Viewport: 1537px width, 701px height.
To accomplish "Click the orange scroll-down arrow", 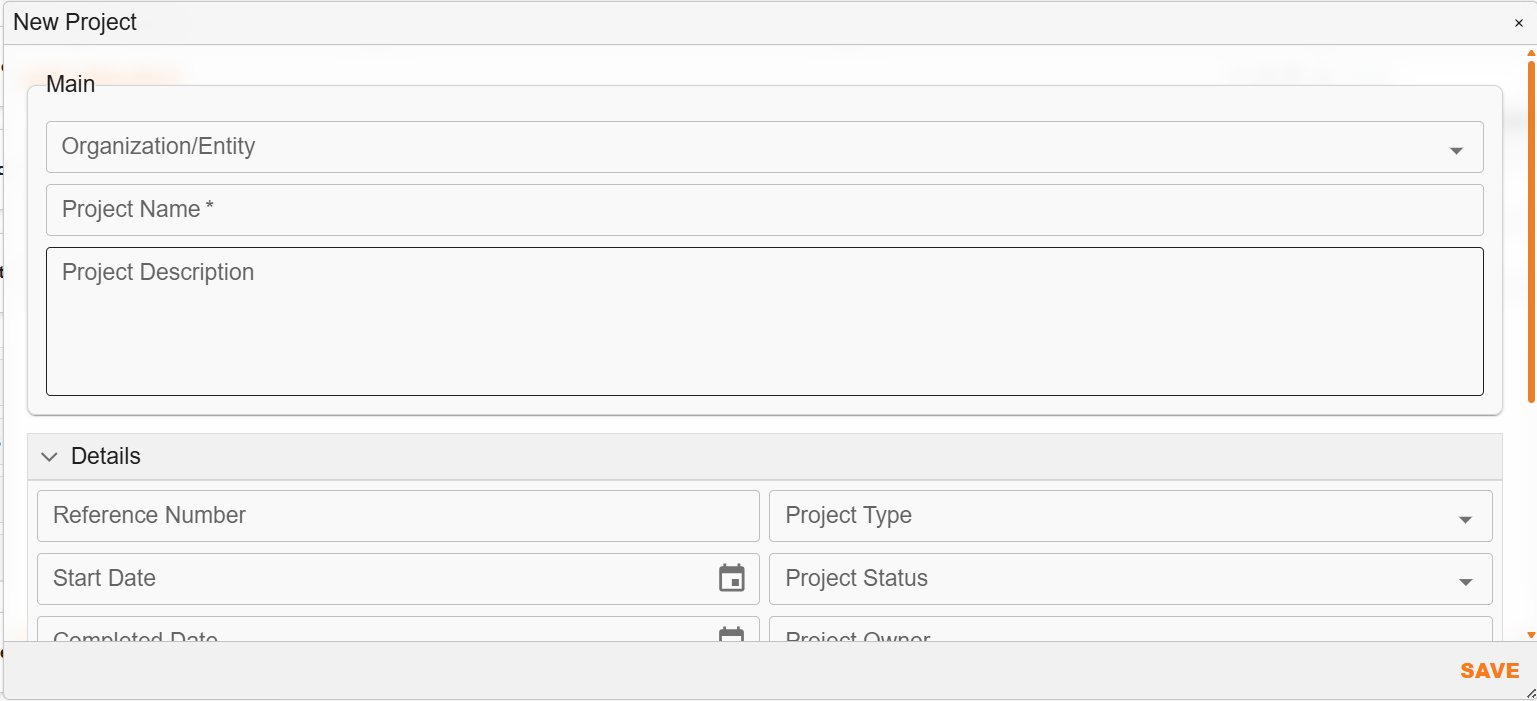I will [1530, 636].
